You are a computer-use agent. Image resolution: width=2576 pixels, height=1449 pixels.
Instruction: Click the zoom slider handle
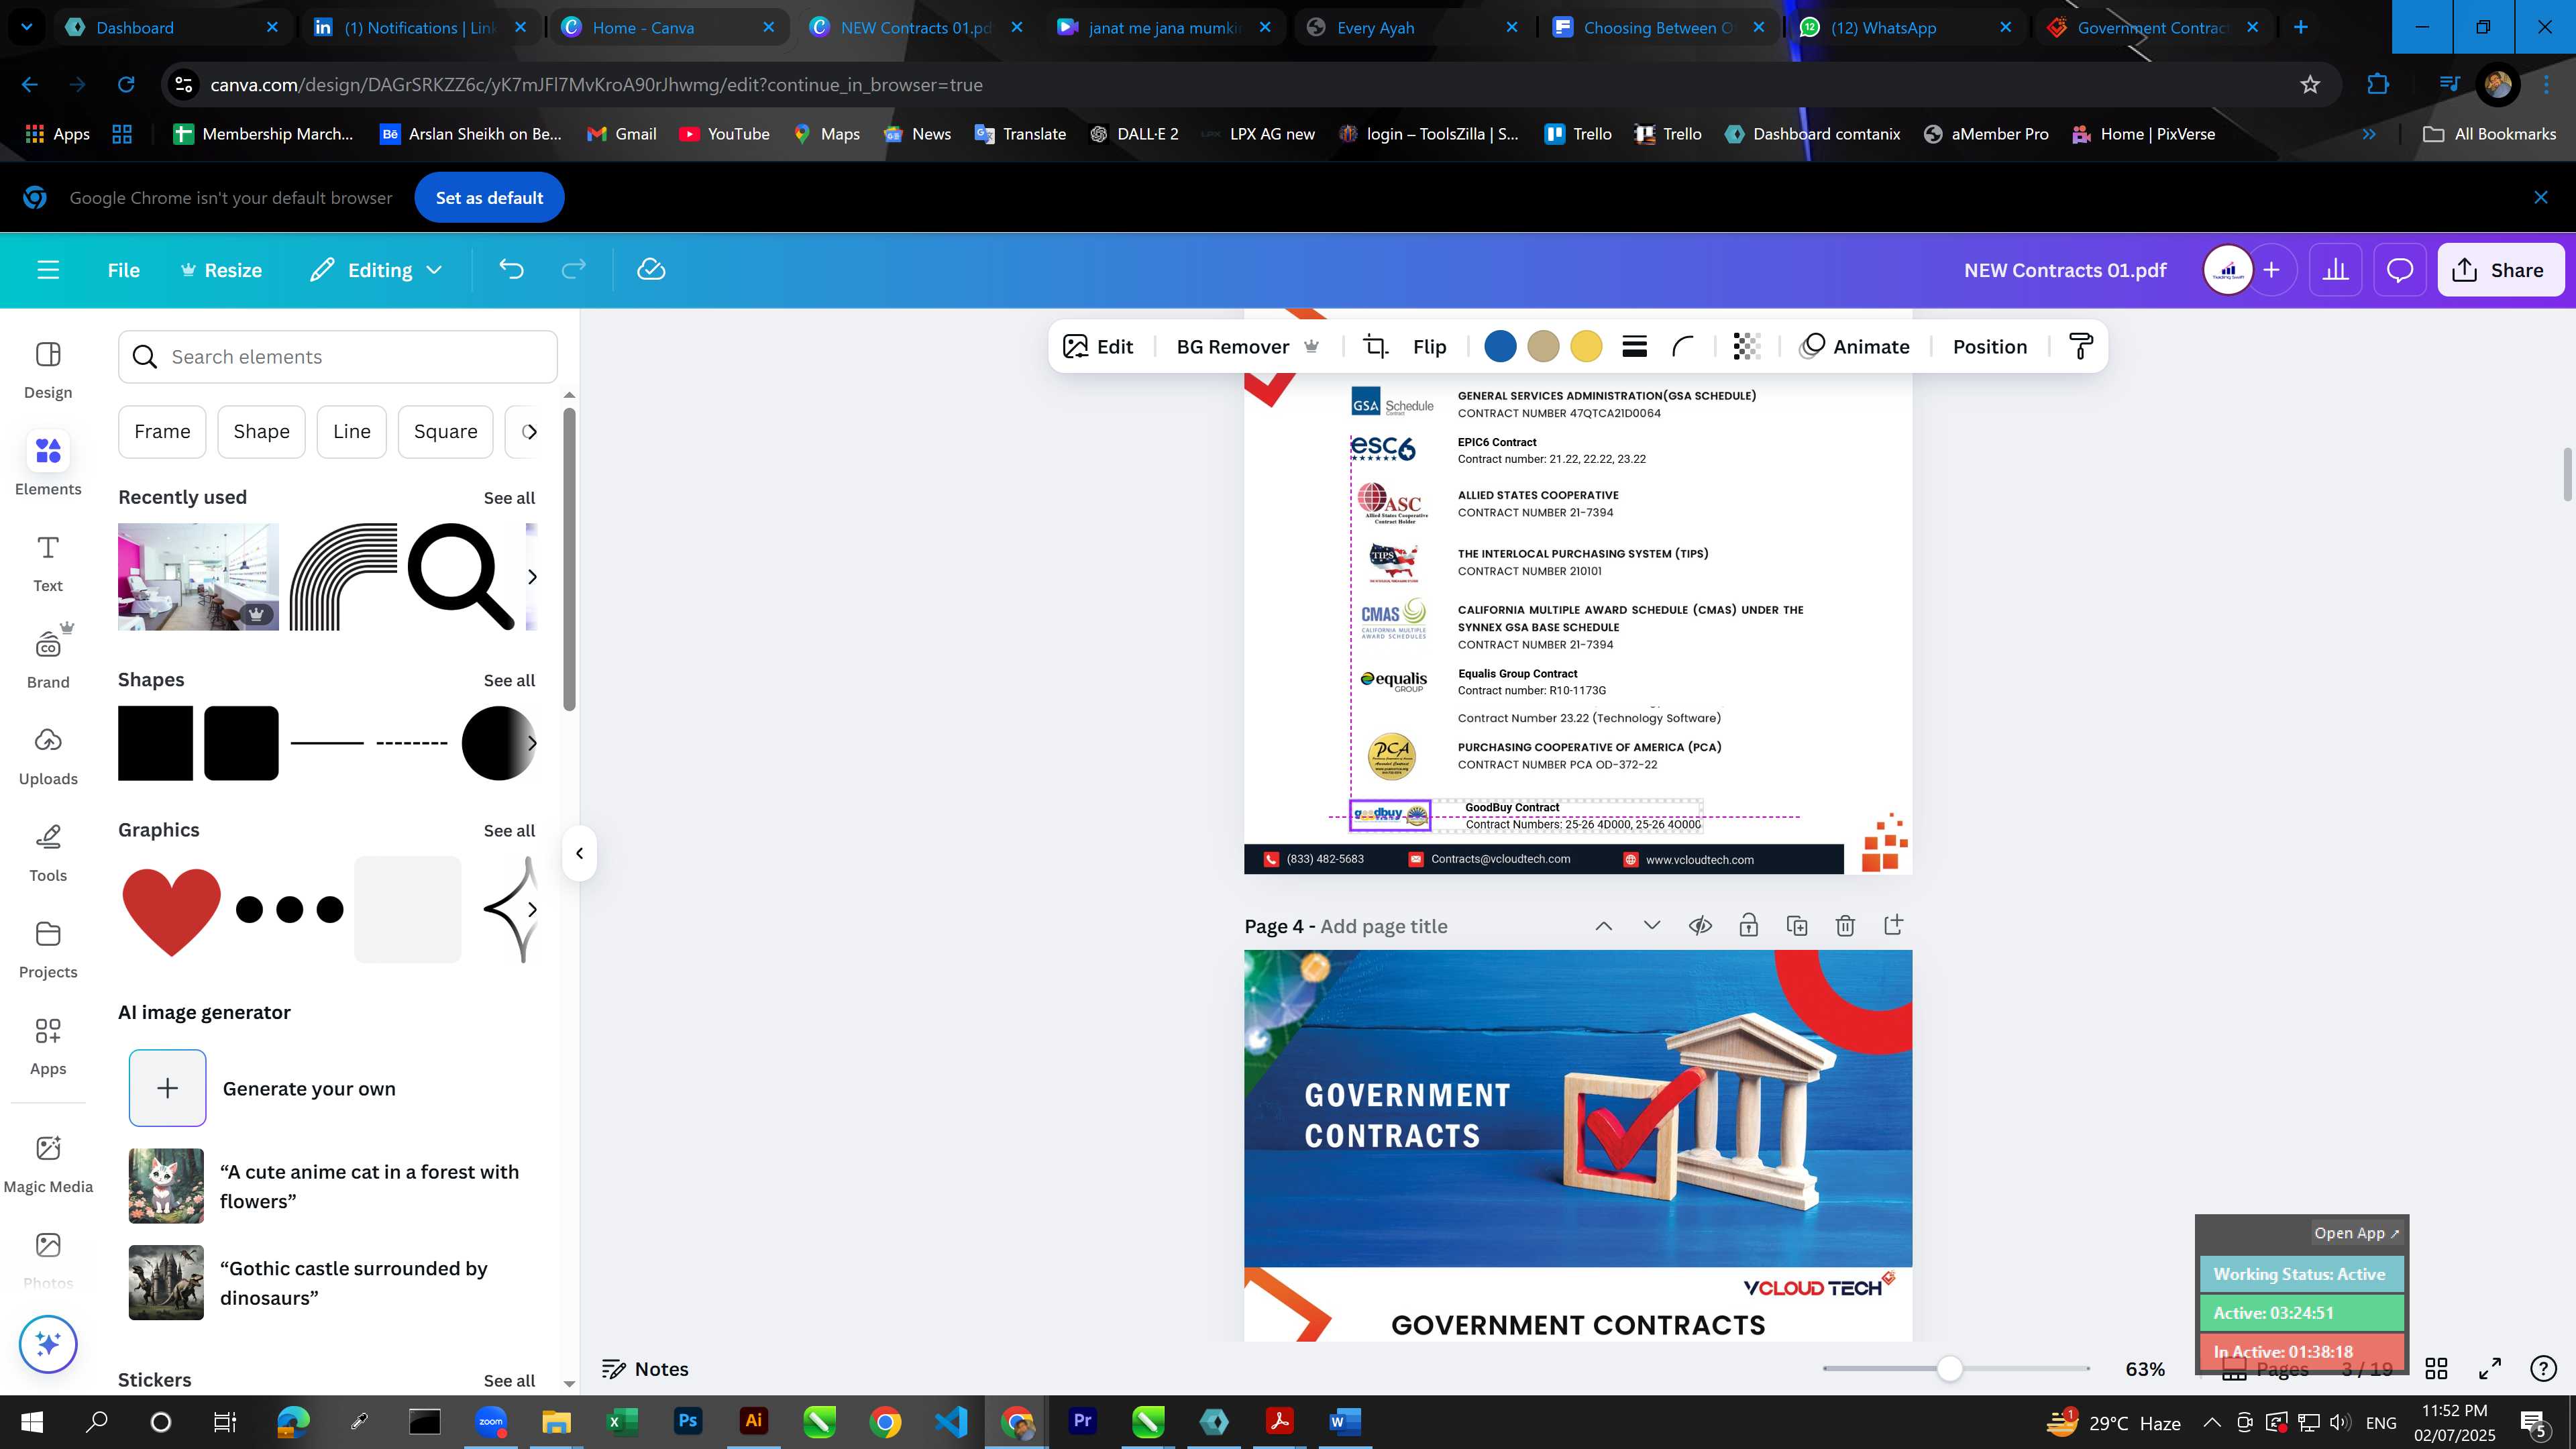coord(1949,1369)
